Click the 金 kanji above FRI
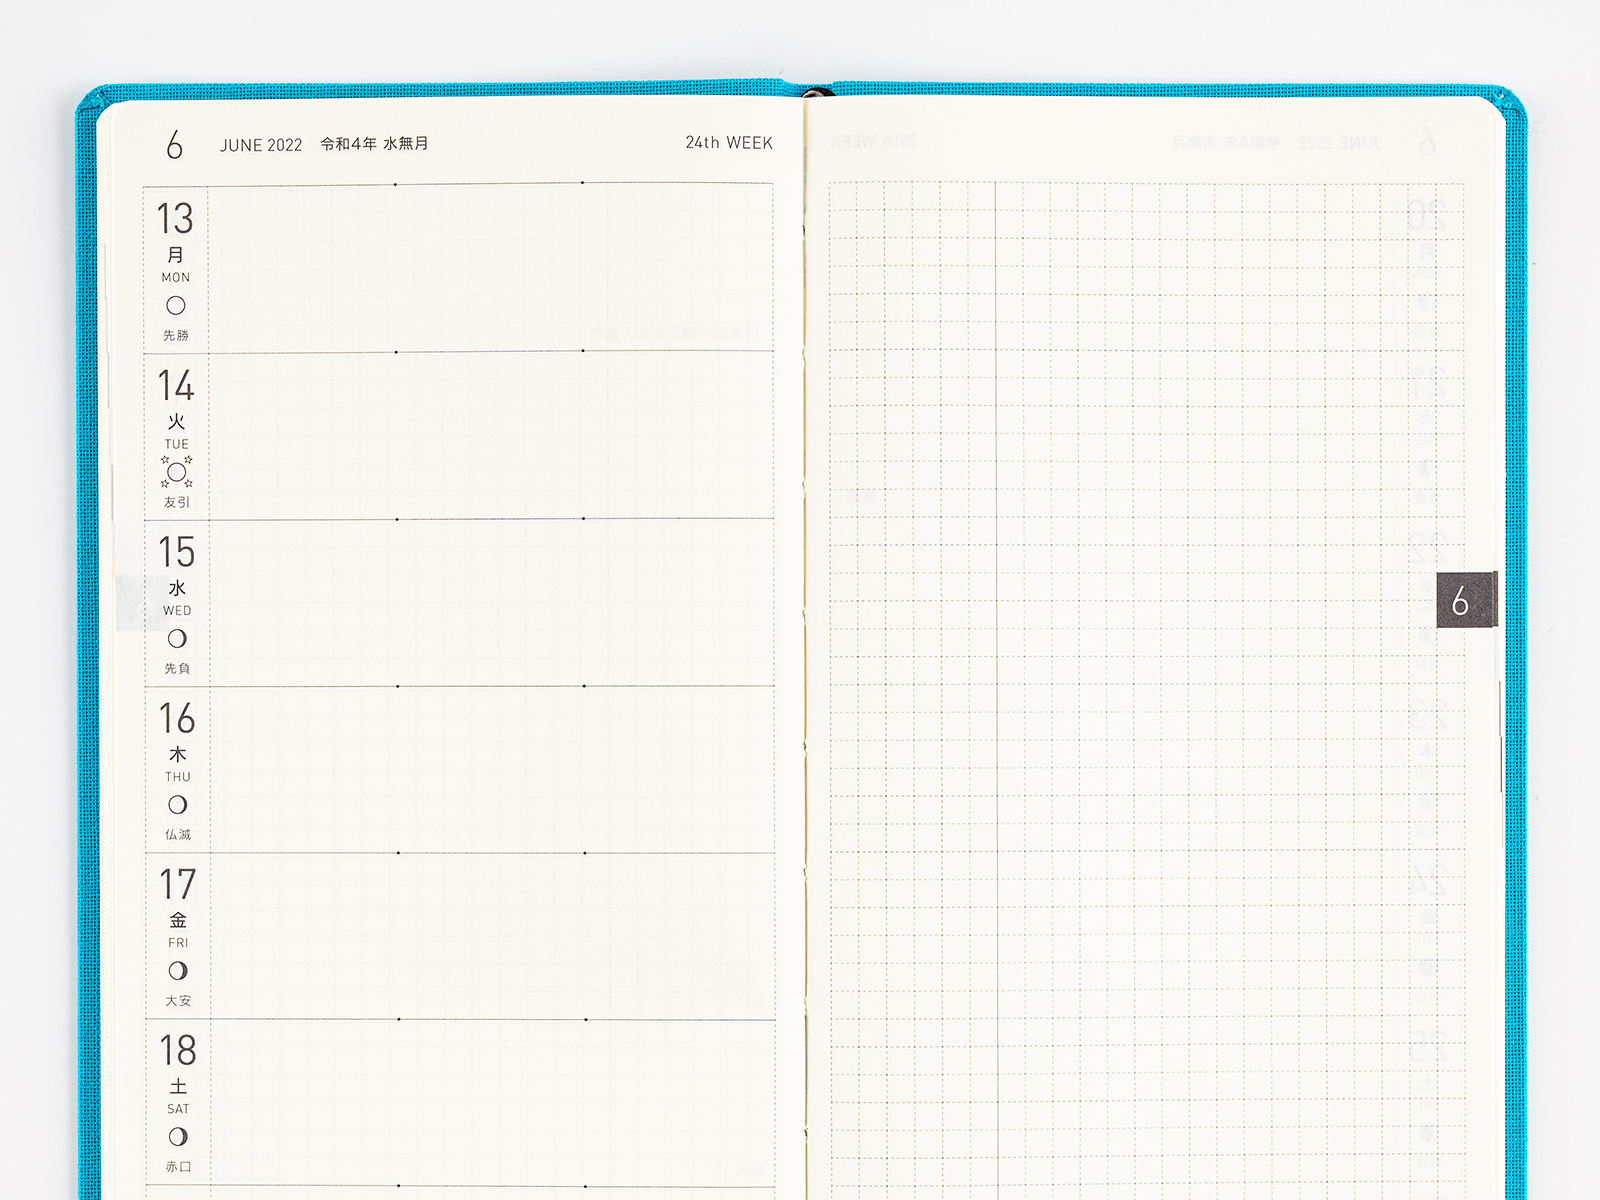The width and height of the screenshot is (1600, 1200). (178, 920)
